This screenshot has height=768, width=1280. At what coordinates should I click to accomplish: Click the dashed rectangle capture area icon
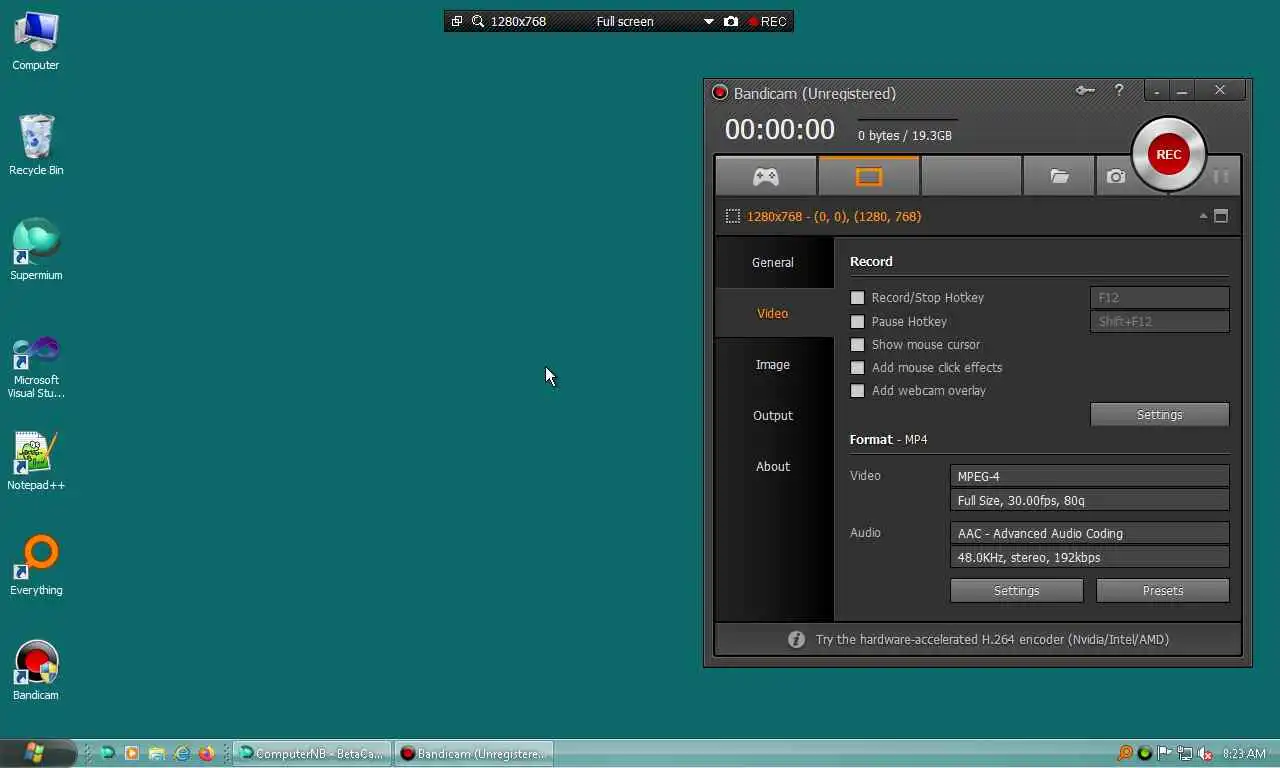pos(733,216)
